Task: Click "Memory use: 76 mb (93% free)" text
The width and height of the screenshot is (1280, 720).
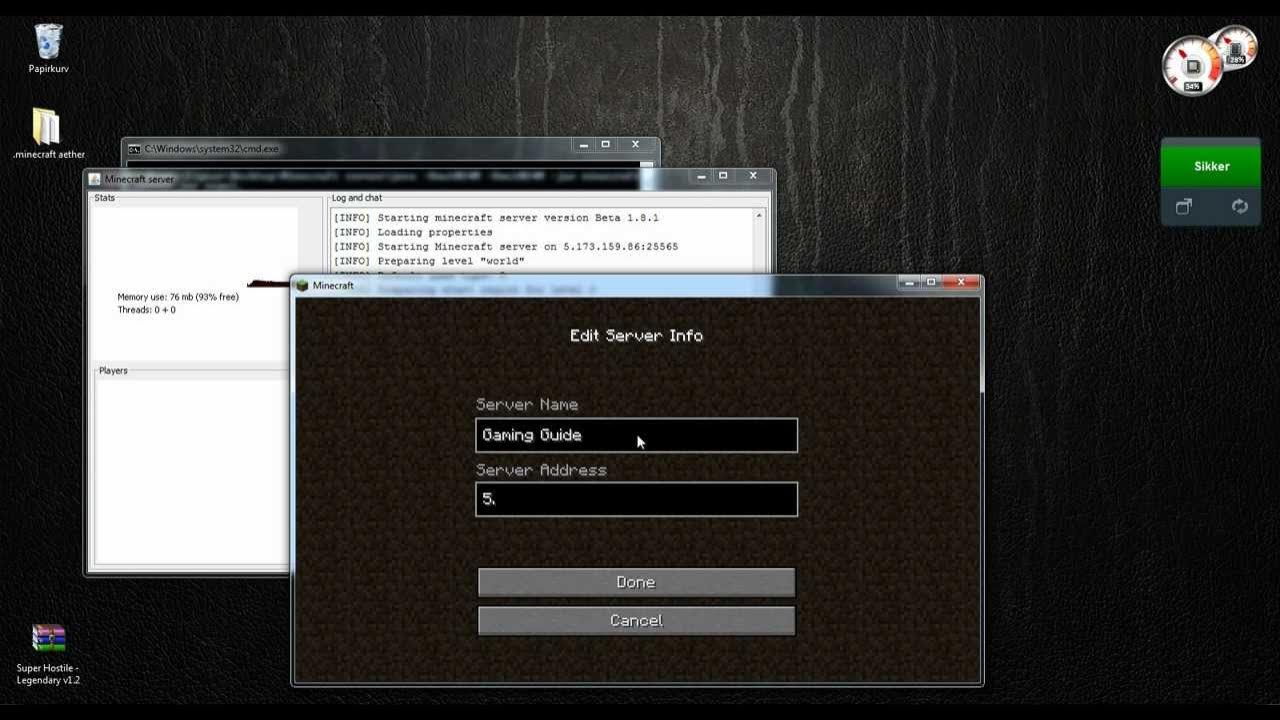Action: [x=178, y=297]
